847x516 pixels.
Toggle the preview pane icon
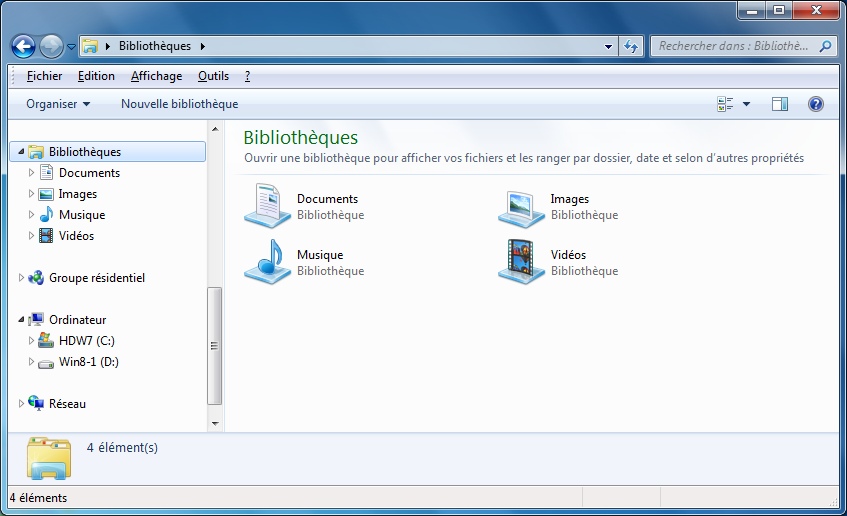click(x=779, y=104)
